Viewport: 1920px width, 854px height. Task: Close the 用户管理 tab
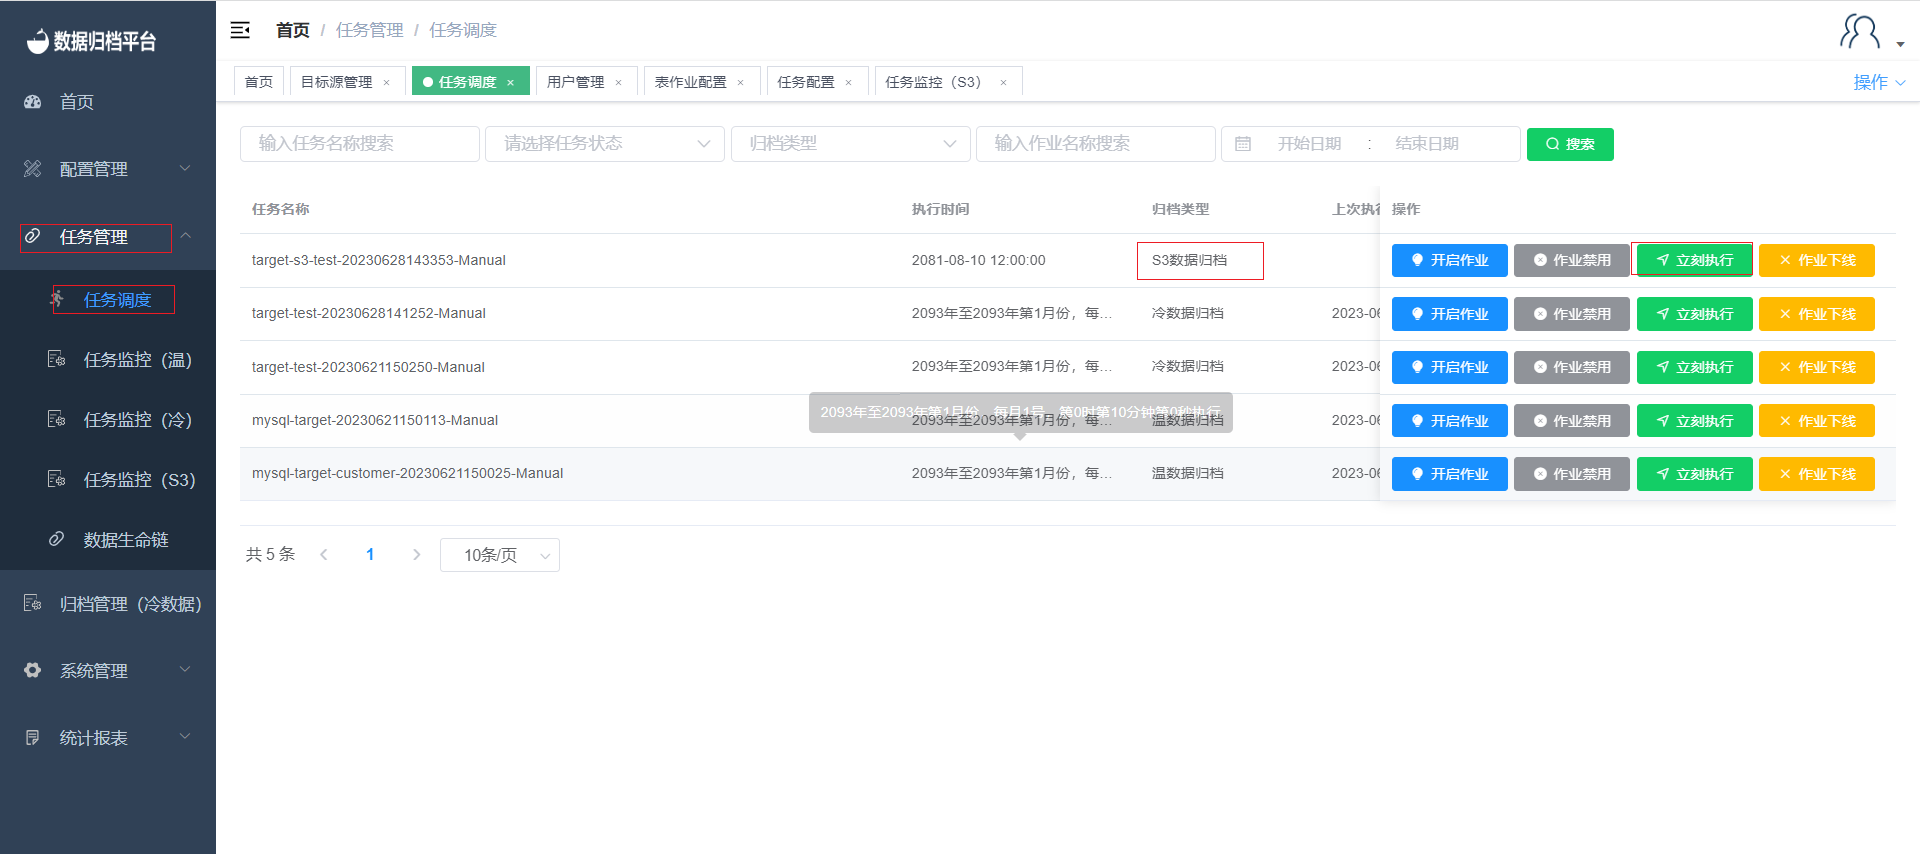[619, 83]
